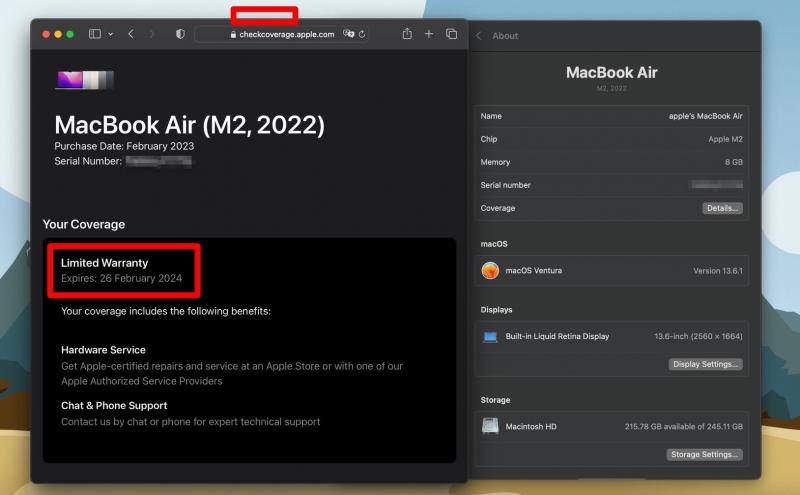The height and width of the screenshot is (495, 800).
Task: Click the Built-in Liquid Retina Display icon
Action: [490, 337]
